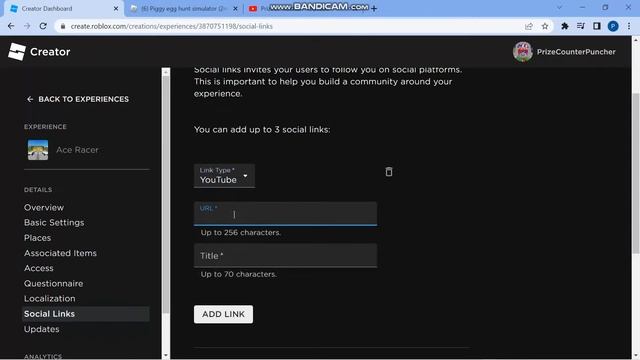This screenshot has width=640, height=360.
Task: Click the 'Up to 256 characters.' hint
Action: [241, 233]
